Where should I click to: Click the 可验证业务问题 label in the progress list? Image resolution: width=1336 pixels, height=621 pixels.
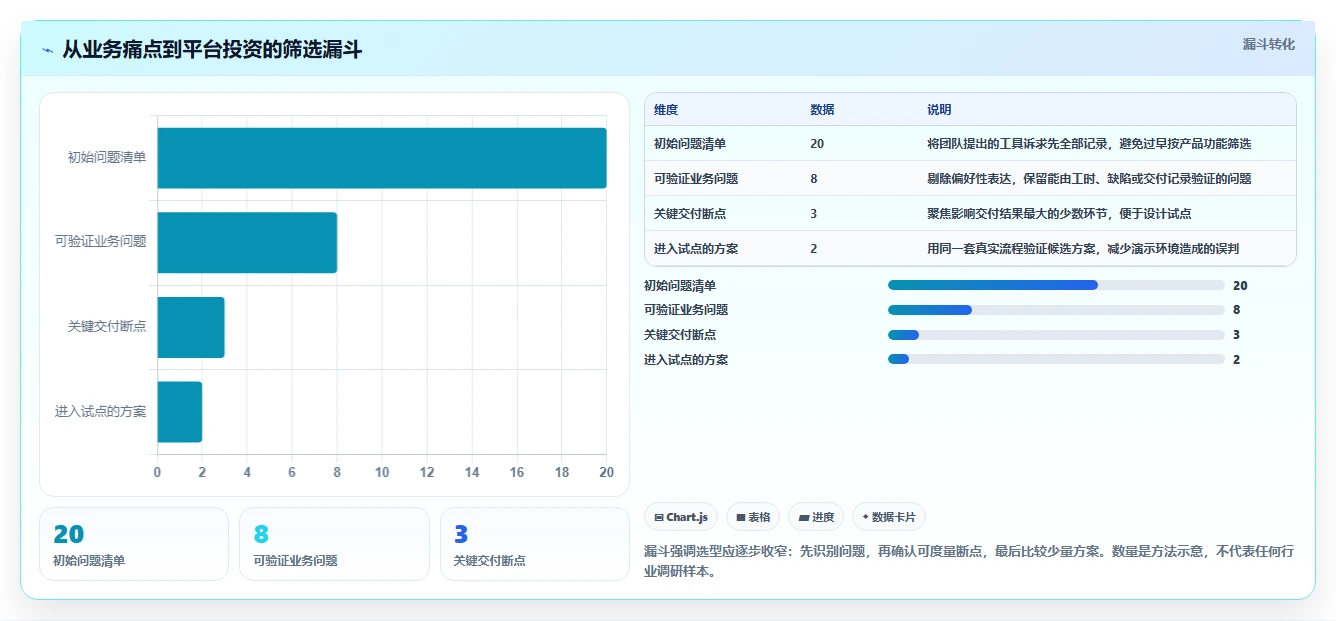[686, 310]
